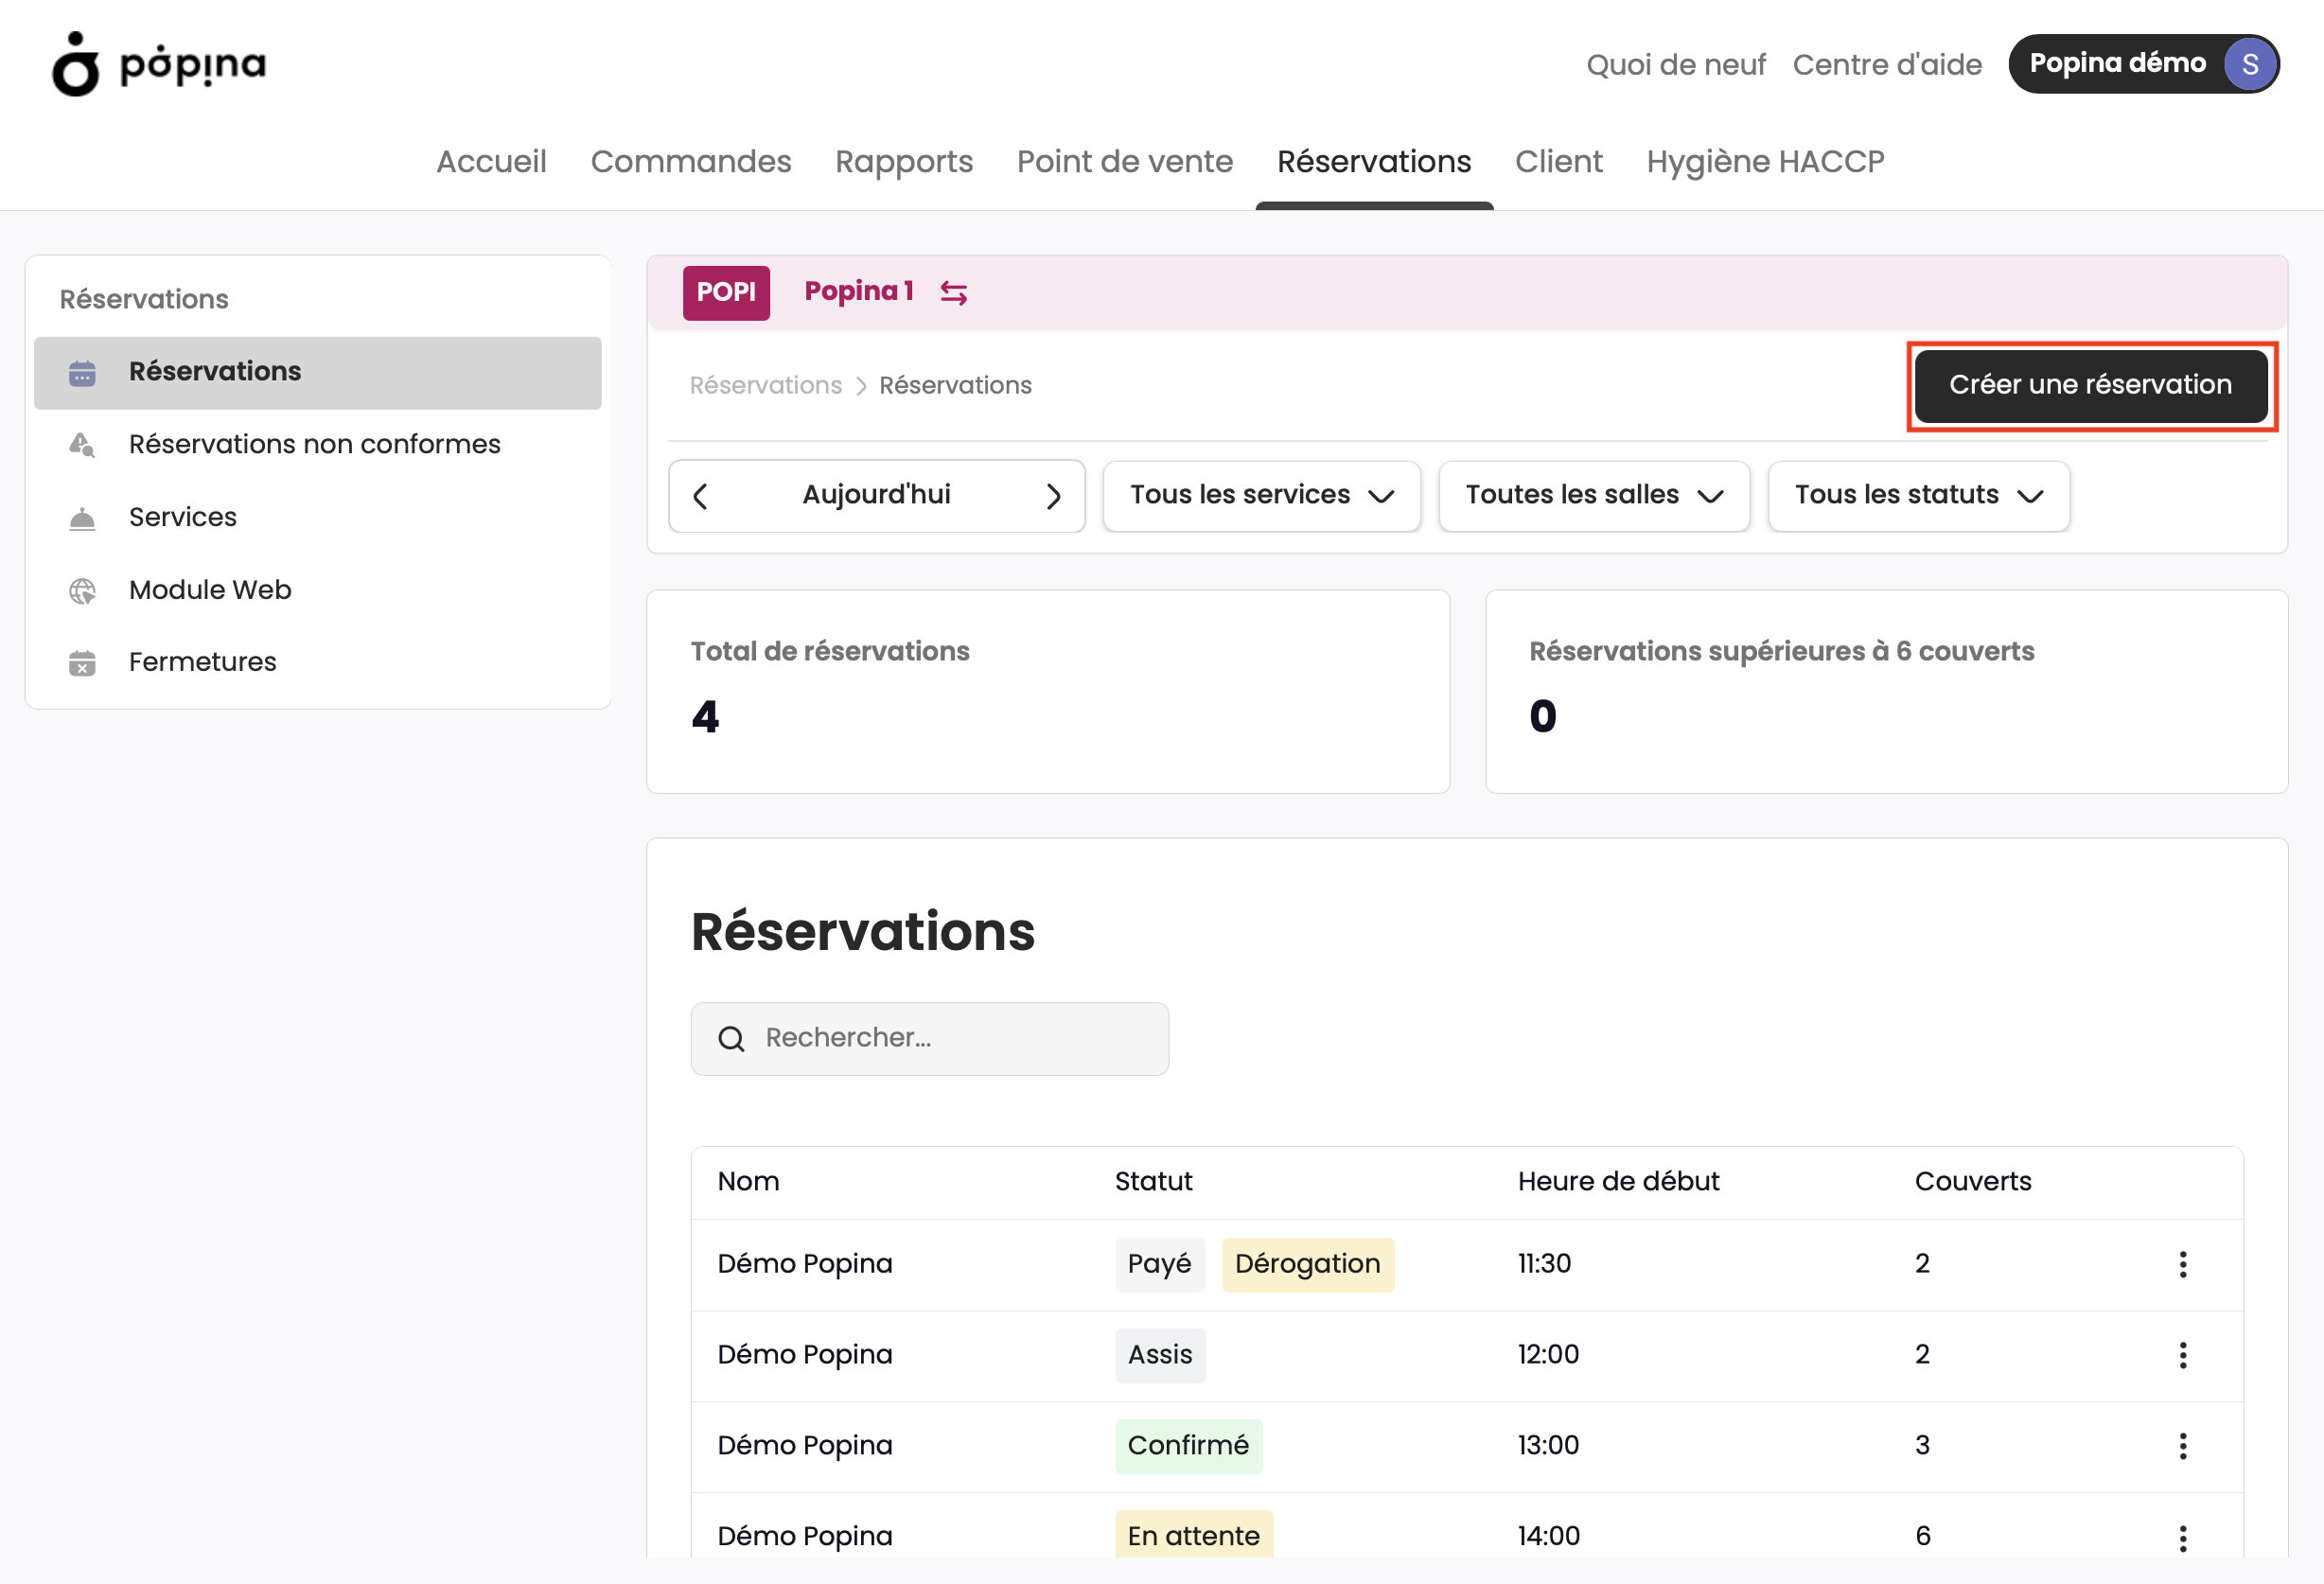
Task: Click the Réservations non conformes icon
Action: coord(82,445)
